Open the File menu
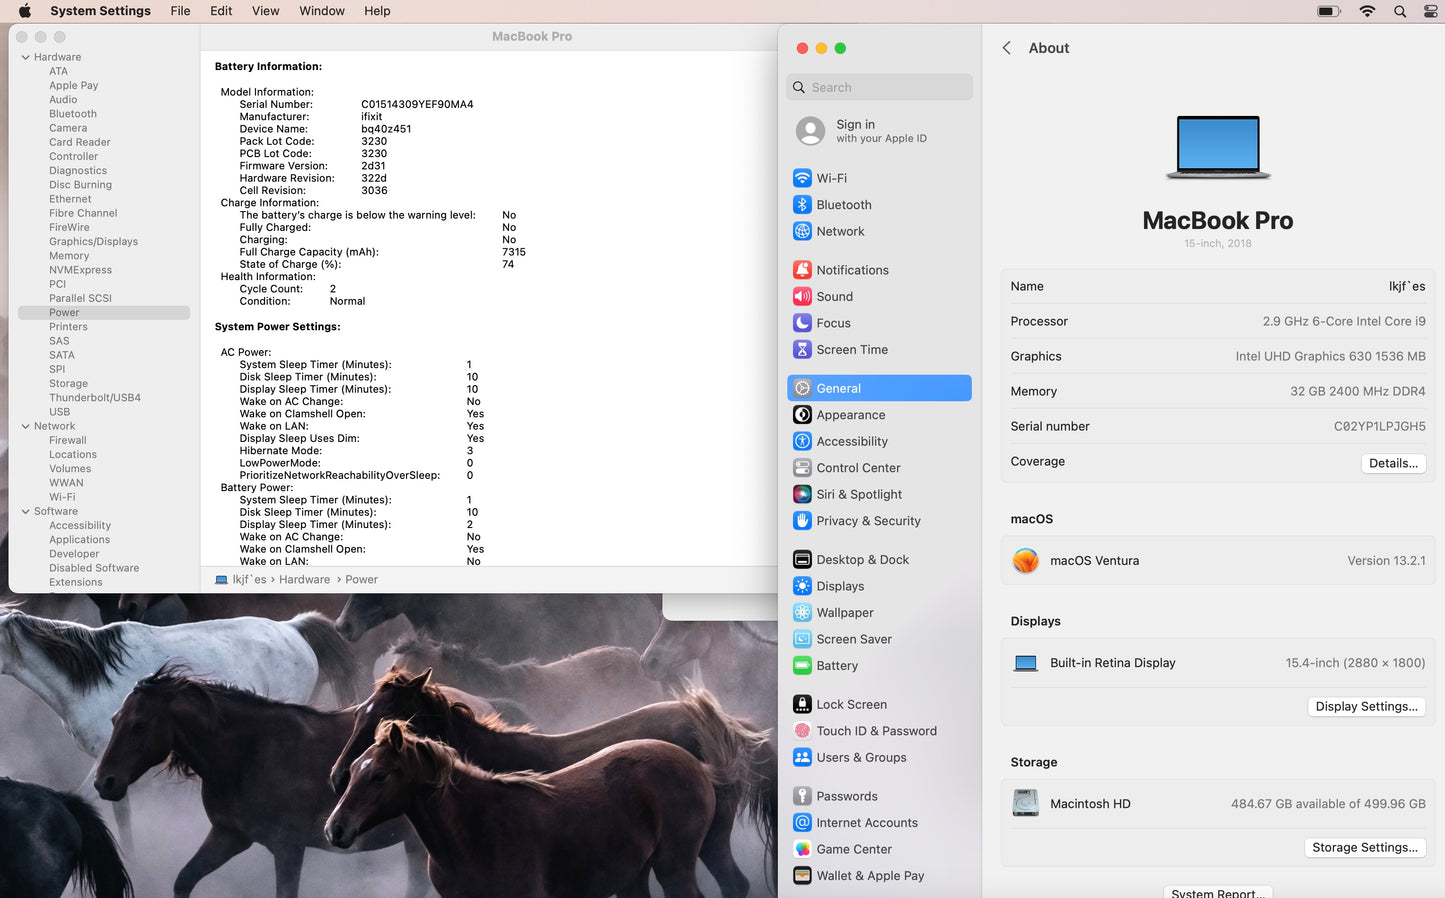 tap(180, 11)
